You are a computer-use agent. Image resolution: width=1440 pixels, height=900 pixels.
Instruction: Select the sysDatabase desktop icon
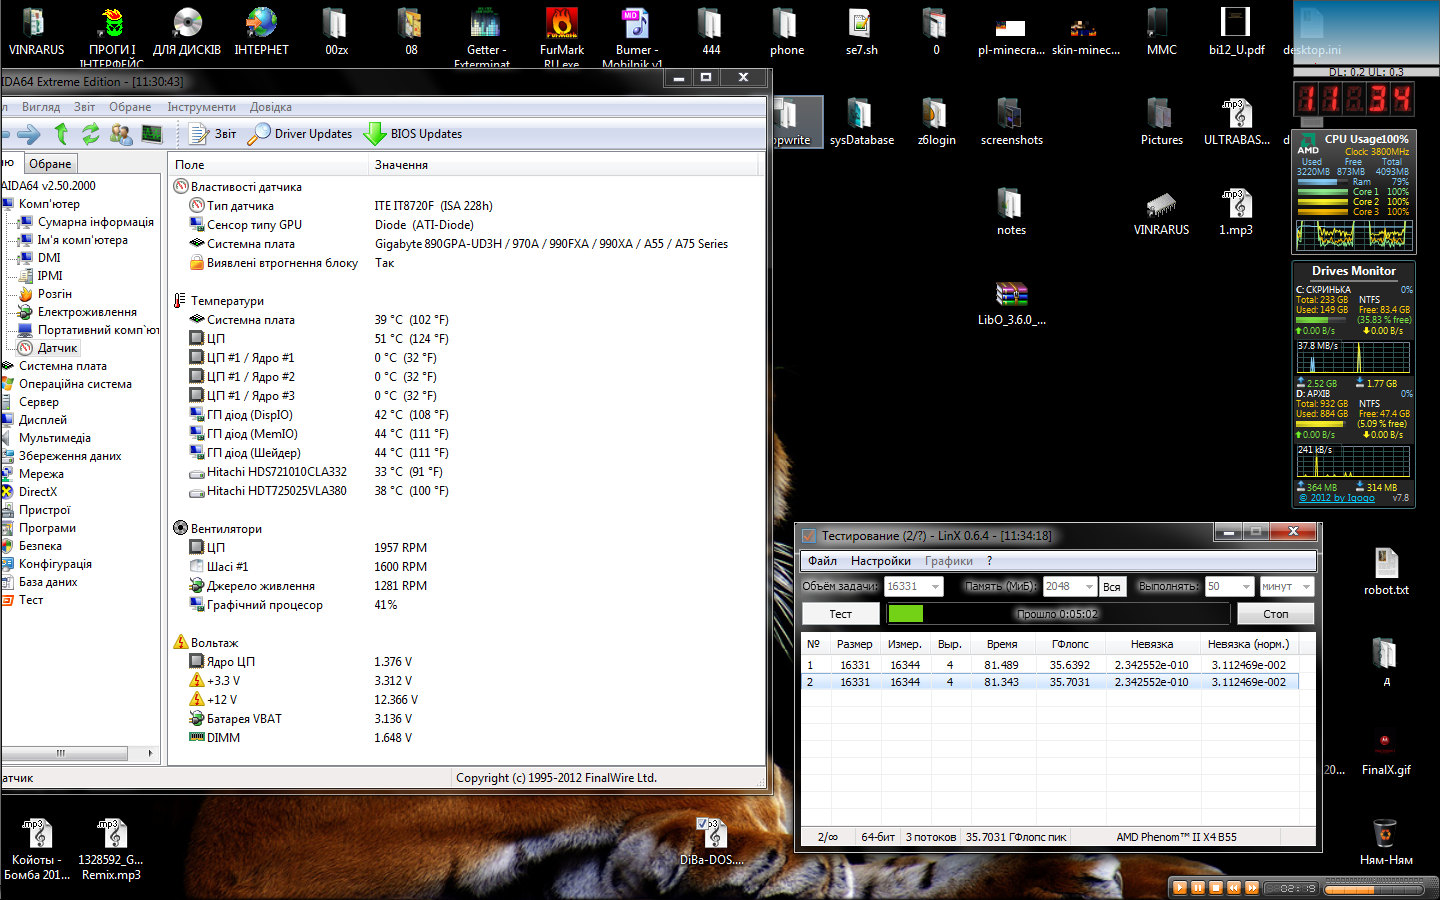tap(861, 122)
